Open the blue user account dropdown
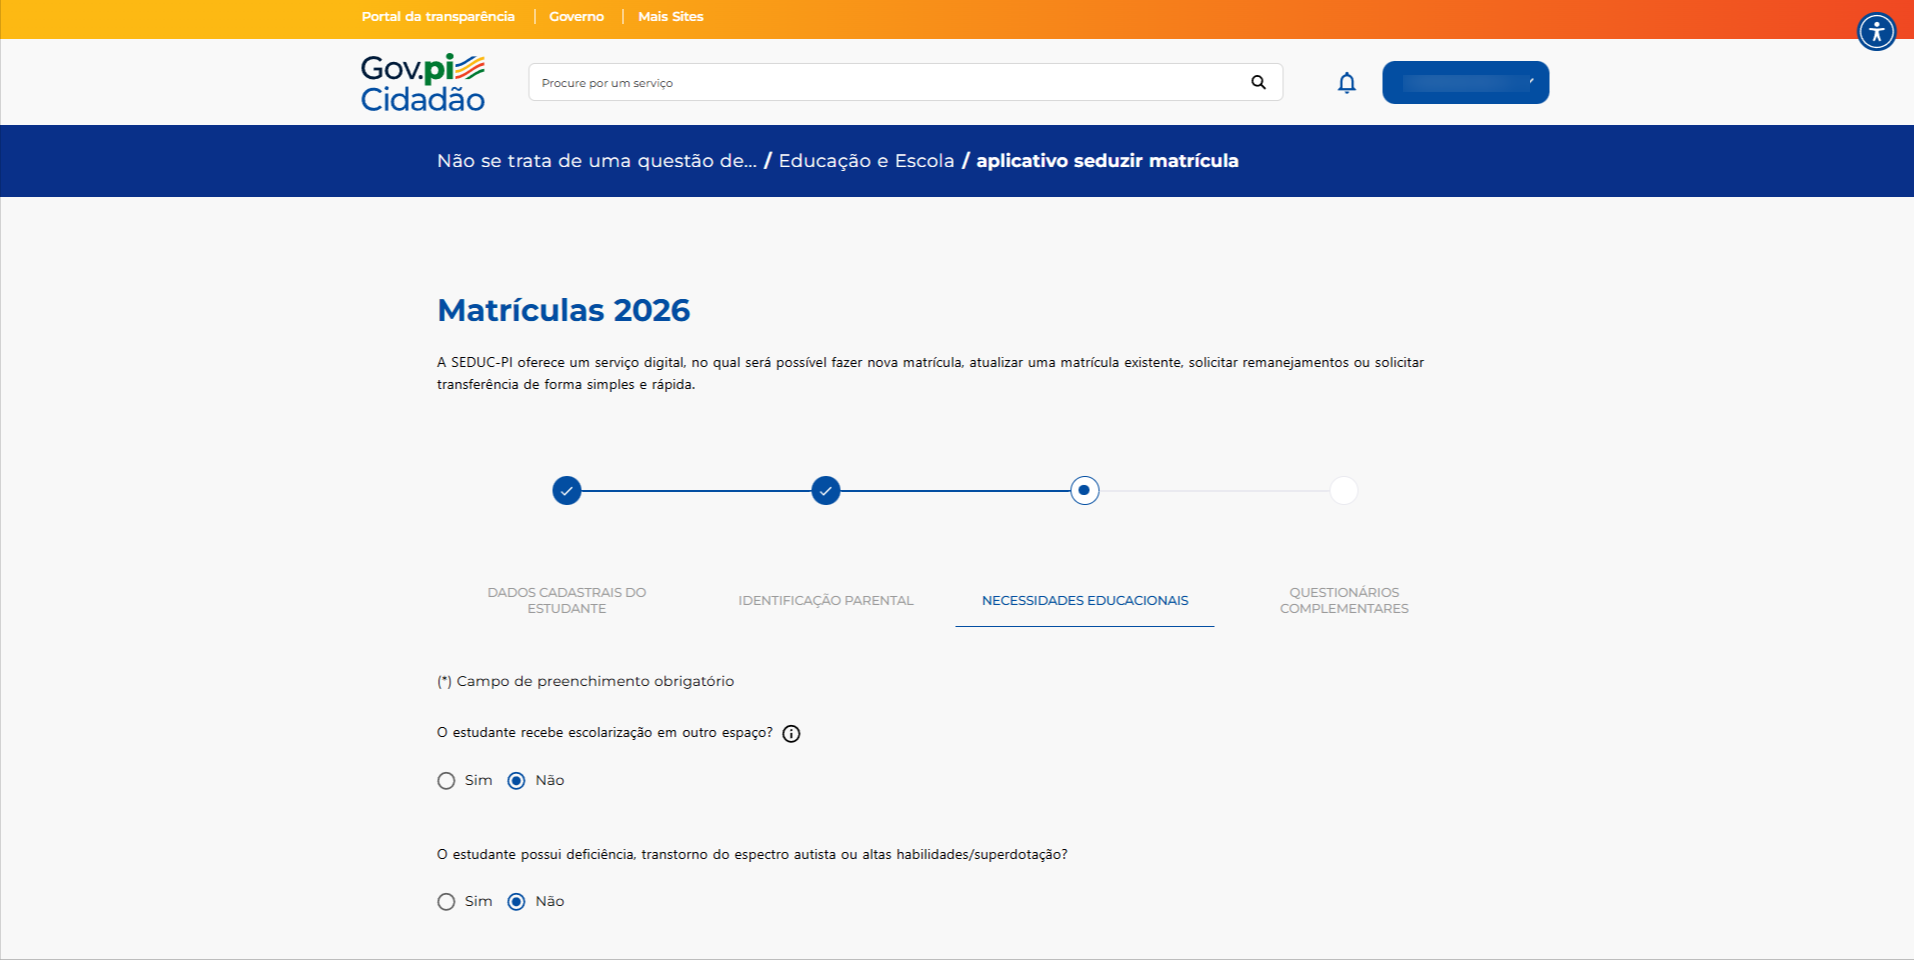 [x=1465, y=83]
